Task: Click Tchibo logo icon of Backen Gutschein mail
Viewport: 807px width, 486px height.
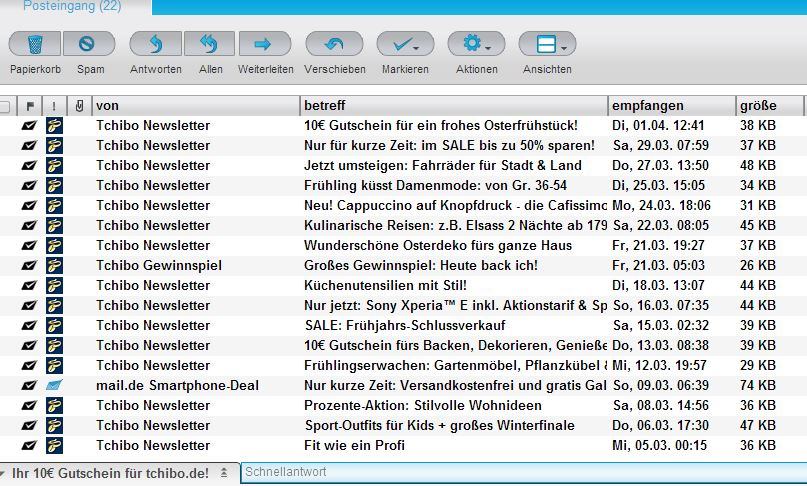Action: coord(55,345)
